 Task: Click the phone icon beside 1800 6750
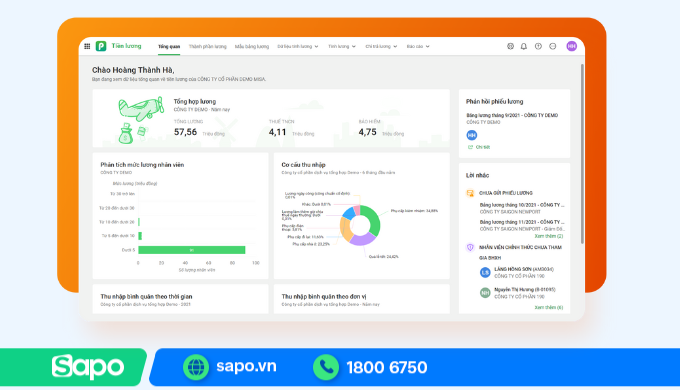(326, 367)
